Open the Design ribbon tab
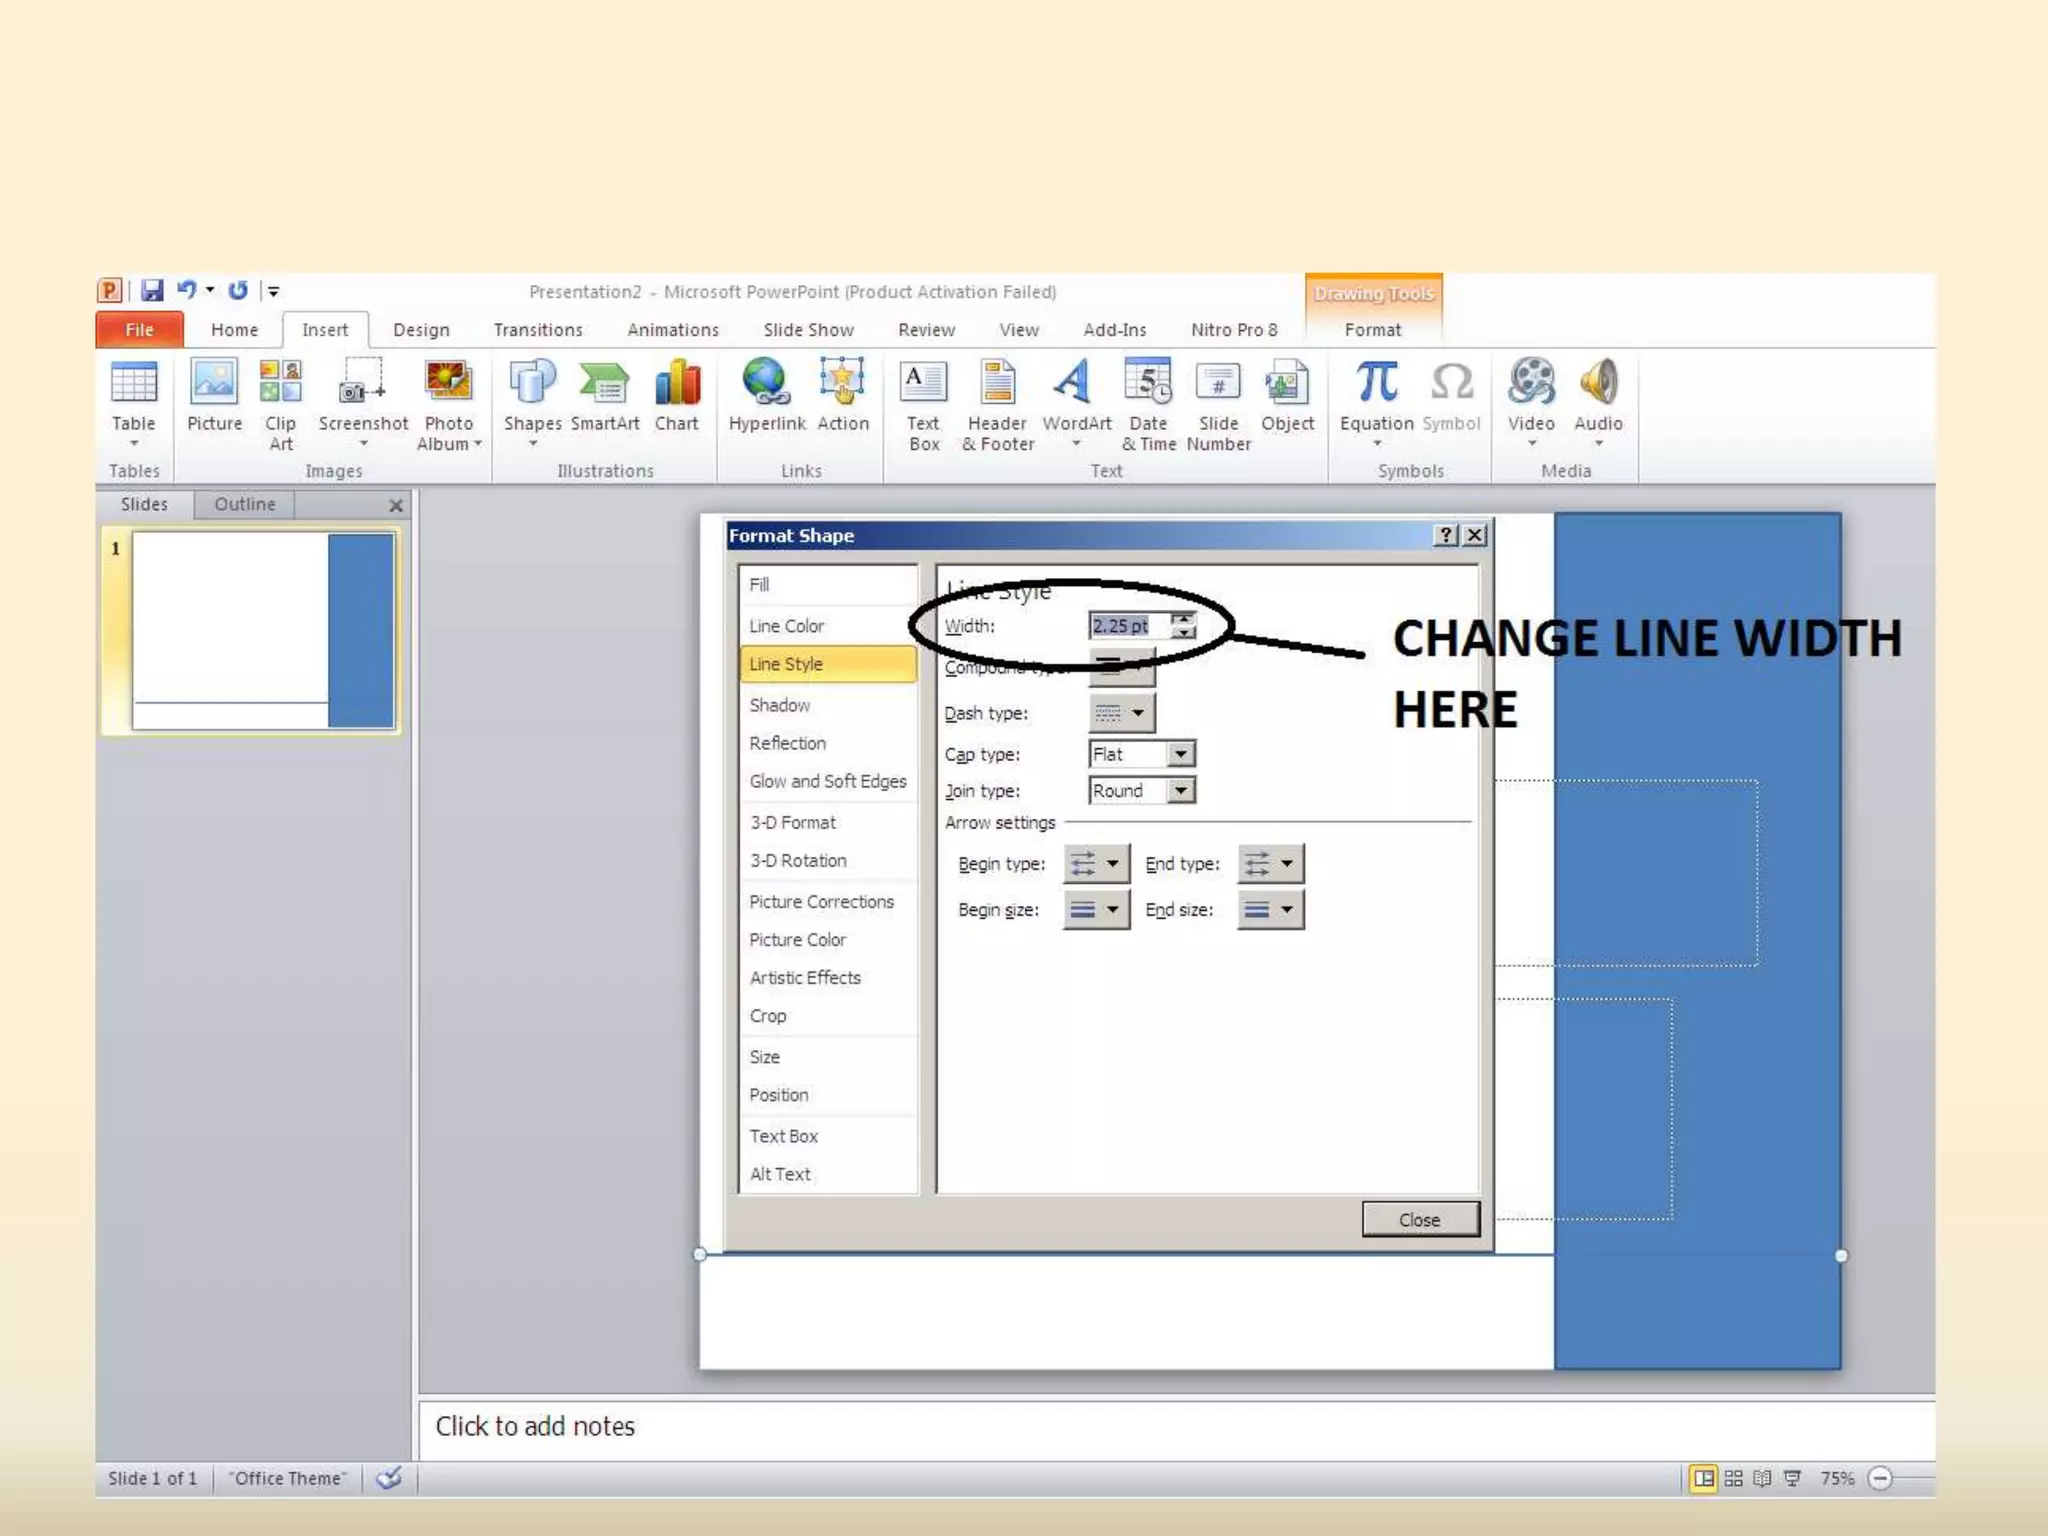2048x1536 pixels. [421, 330]
